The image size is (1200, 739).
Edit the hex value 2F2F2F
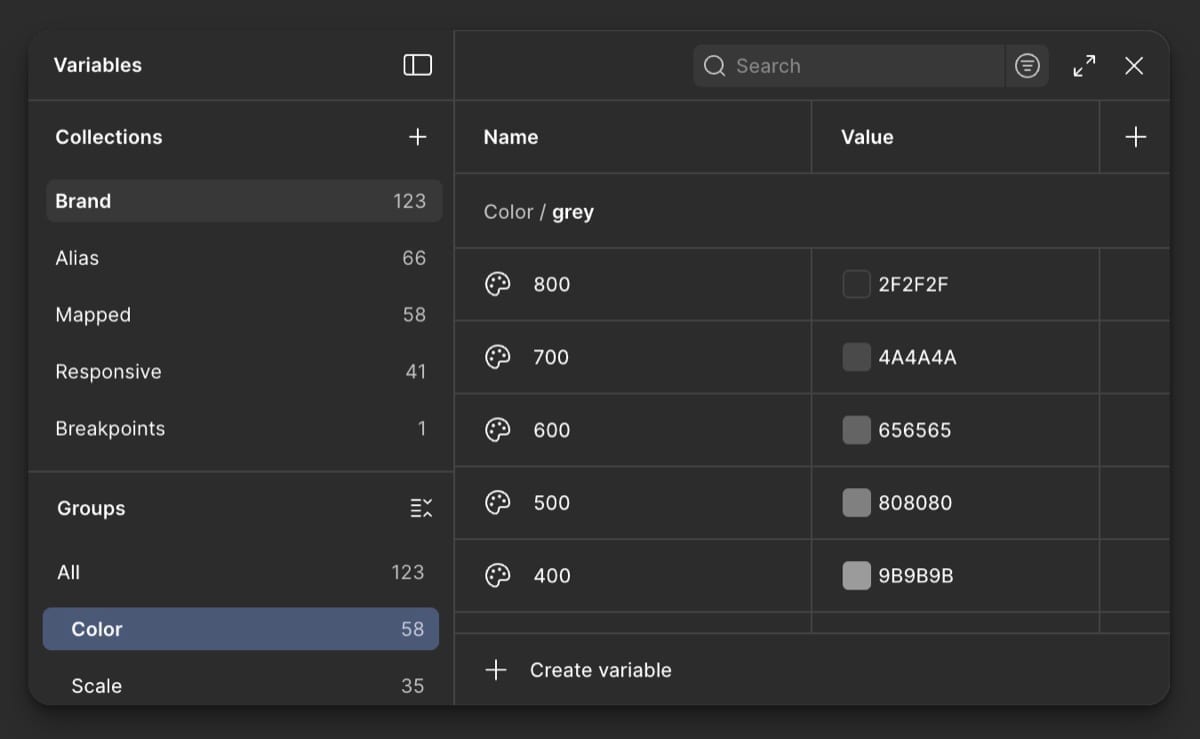(913, 284)
